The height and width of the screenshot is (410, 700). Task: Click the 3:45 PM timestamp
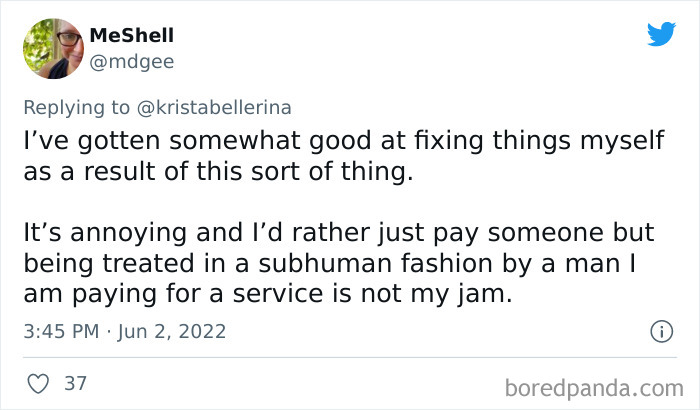(65, 331)
